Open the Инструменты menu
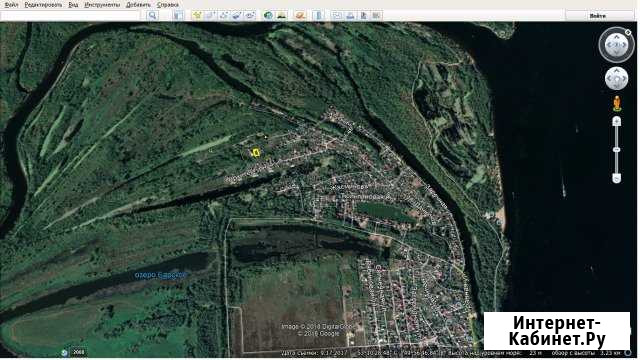640x360 pixels. [102, 5]
